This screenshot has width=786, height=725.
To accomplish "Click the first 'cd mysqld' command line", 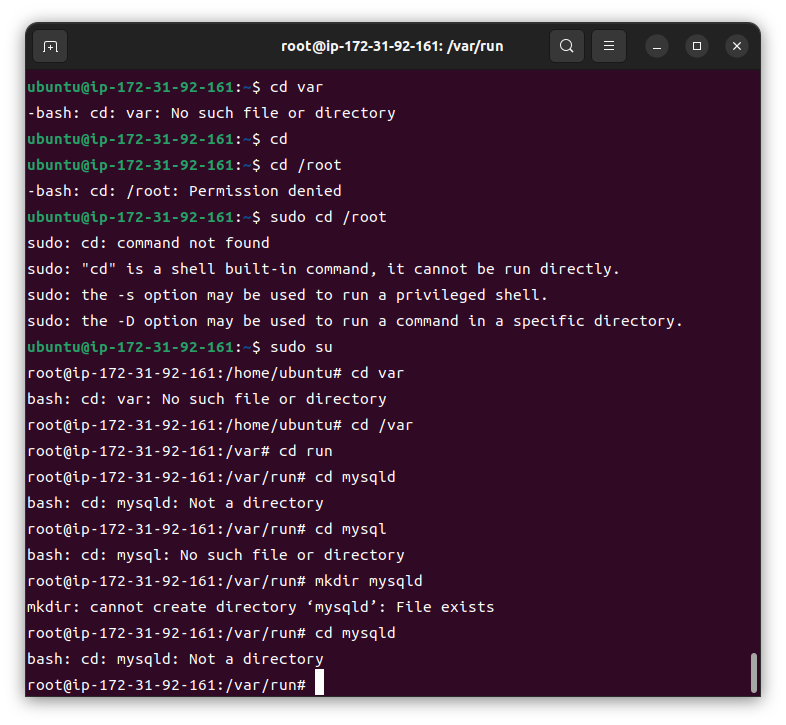I will click(x=212, y=477).
